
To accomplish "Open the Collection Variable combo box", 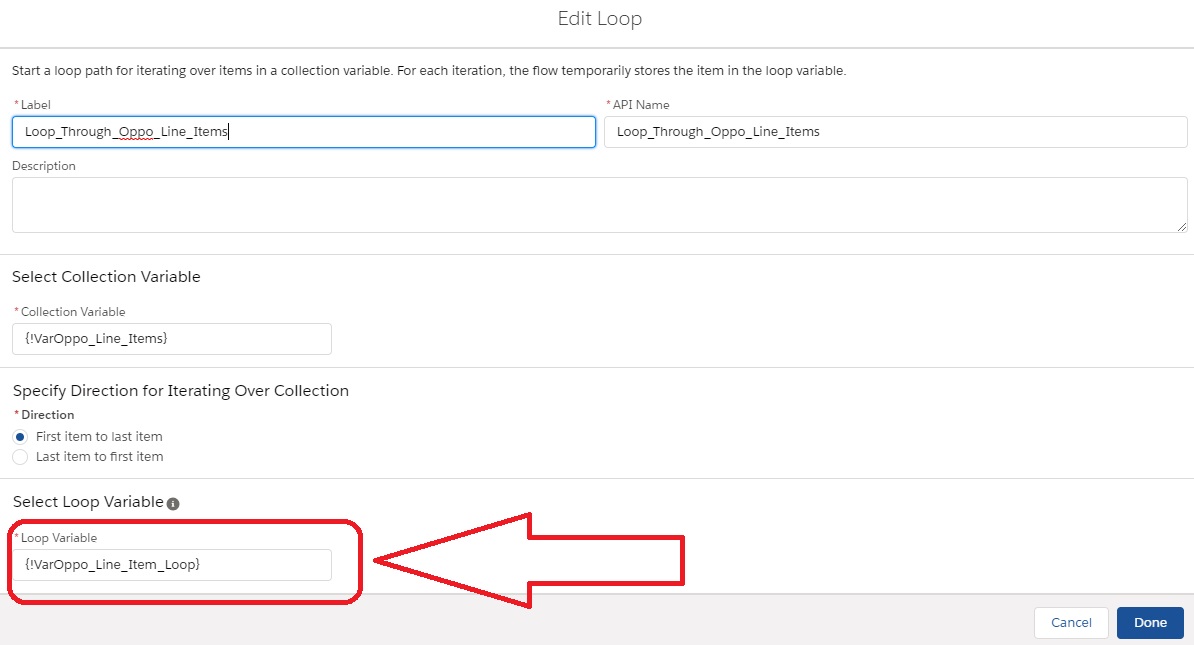I will coord(171,339).
